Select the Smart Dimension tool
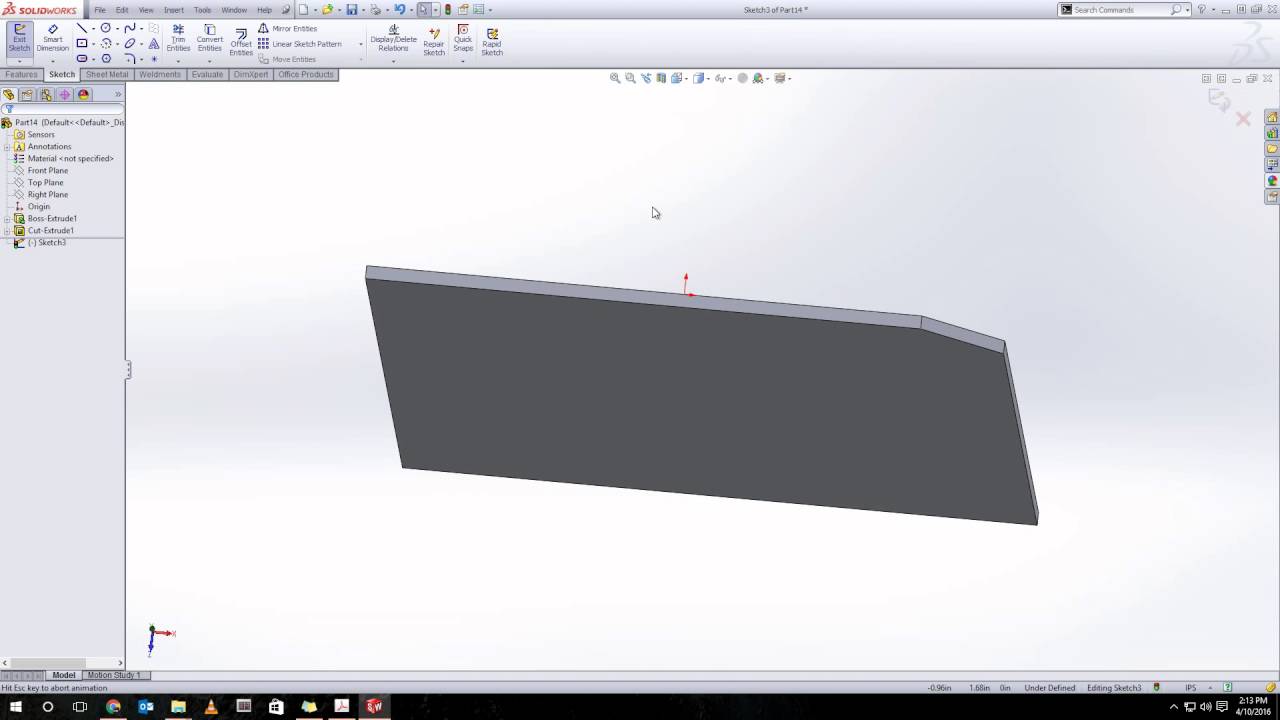 pos(53,38)
